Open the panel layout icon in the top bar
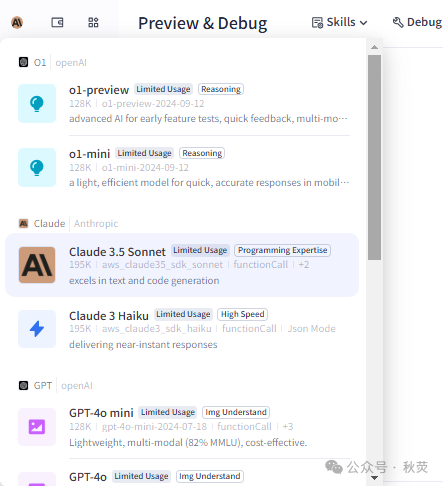Viewport: 443px width, 486px height. coord(57,23)
